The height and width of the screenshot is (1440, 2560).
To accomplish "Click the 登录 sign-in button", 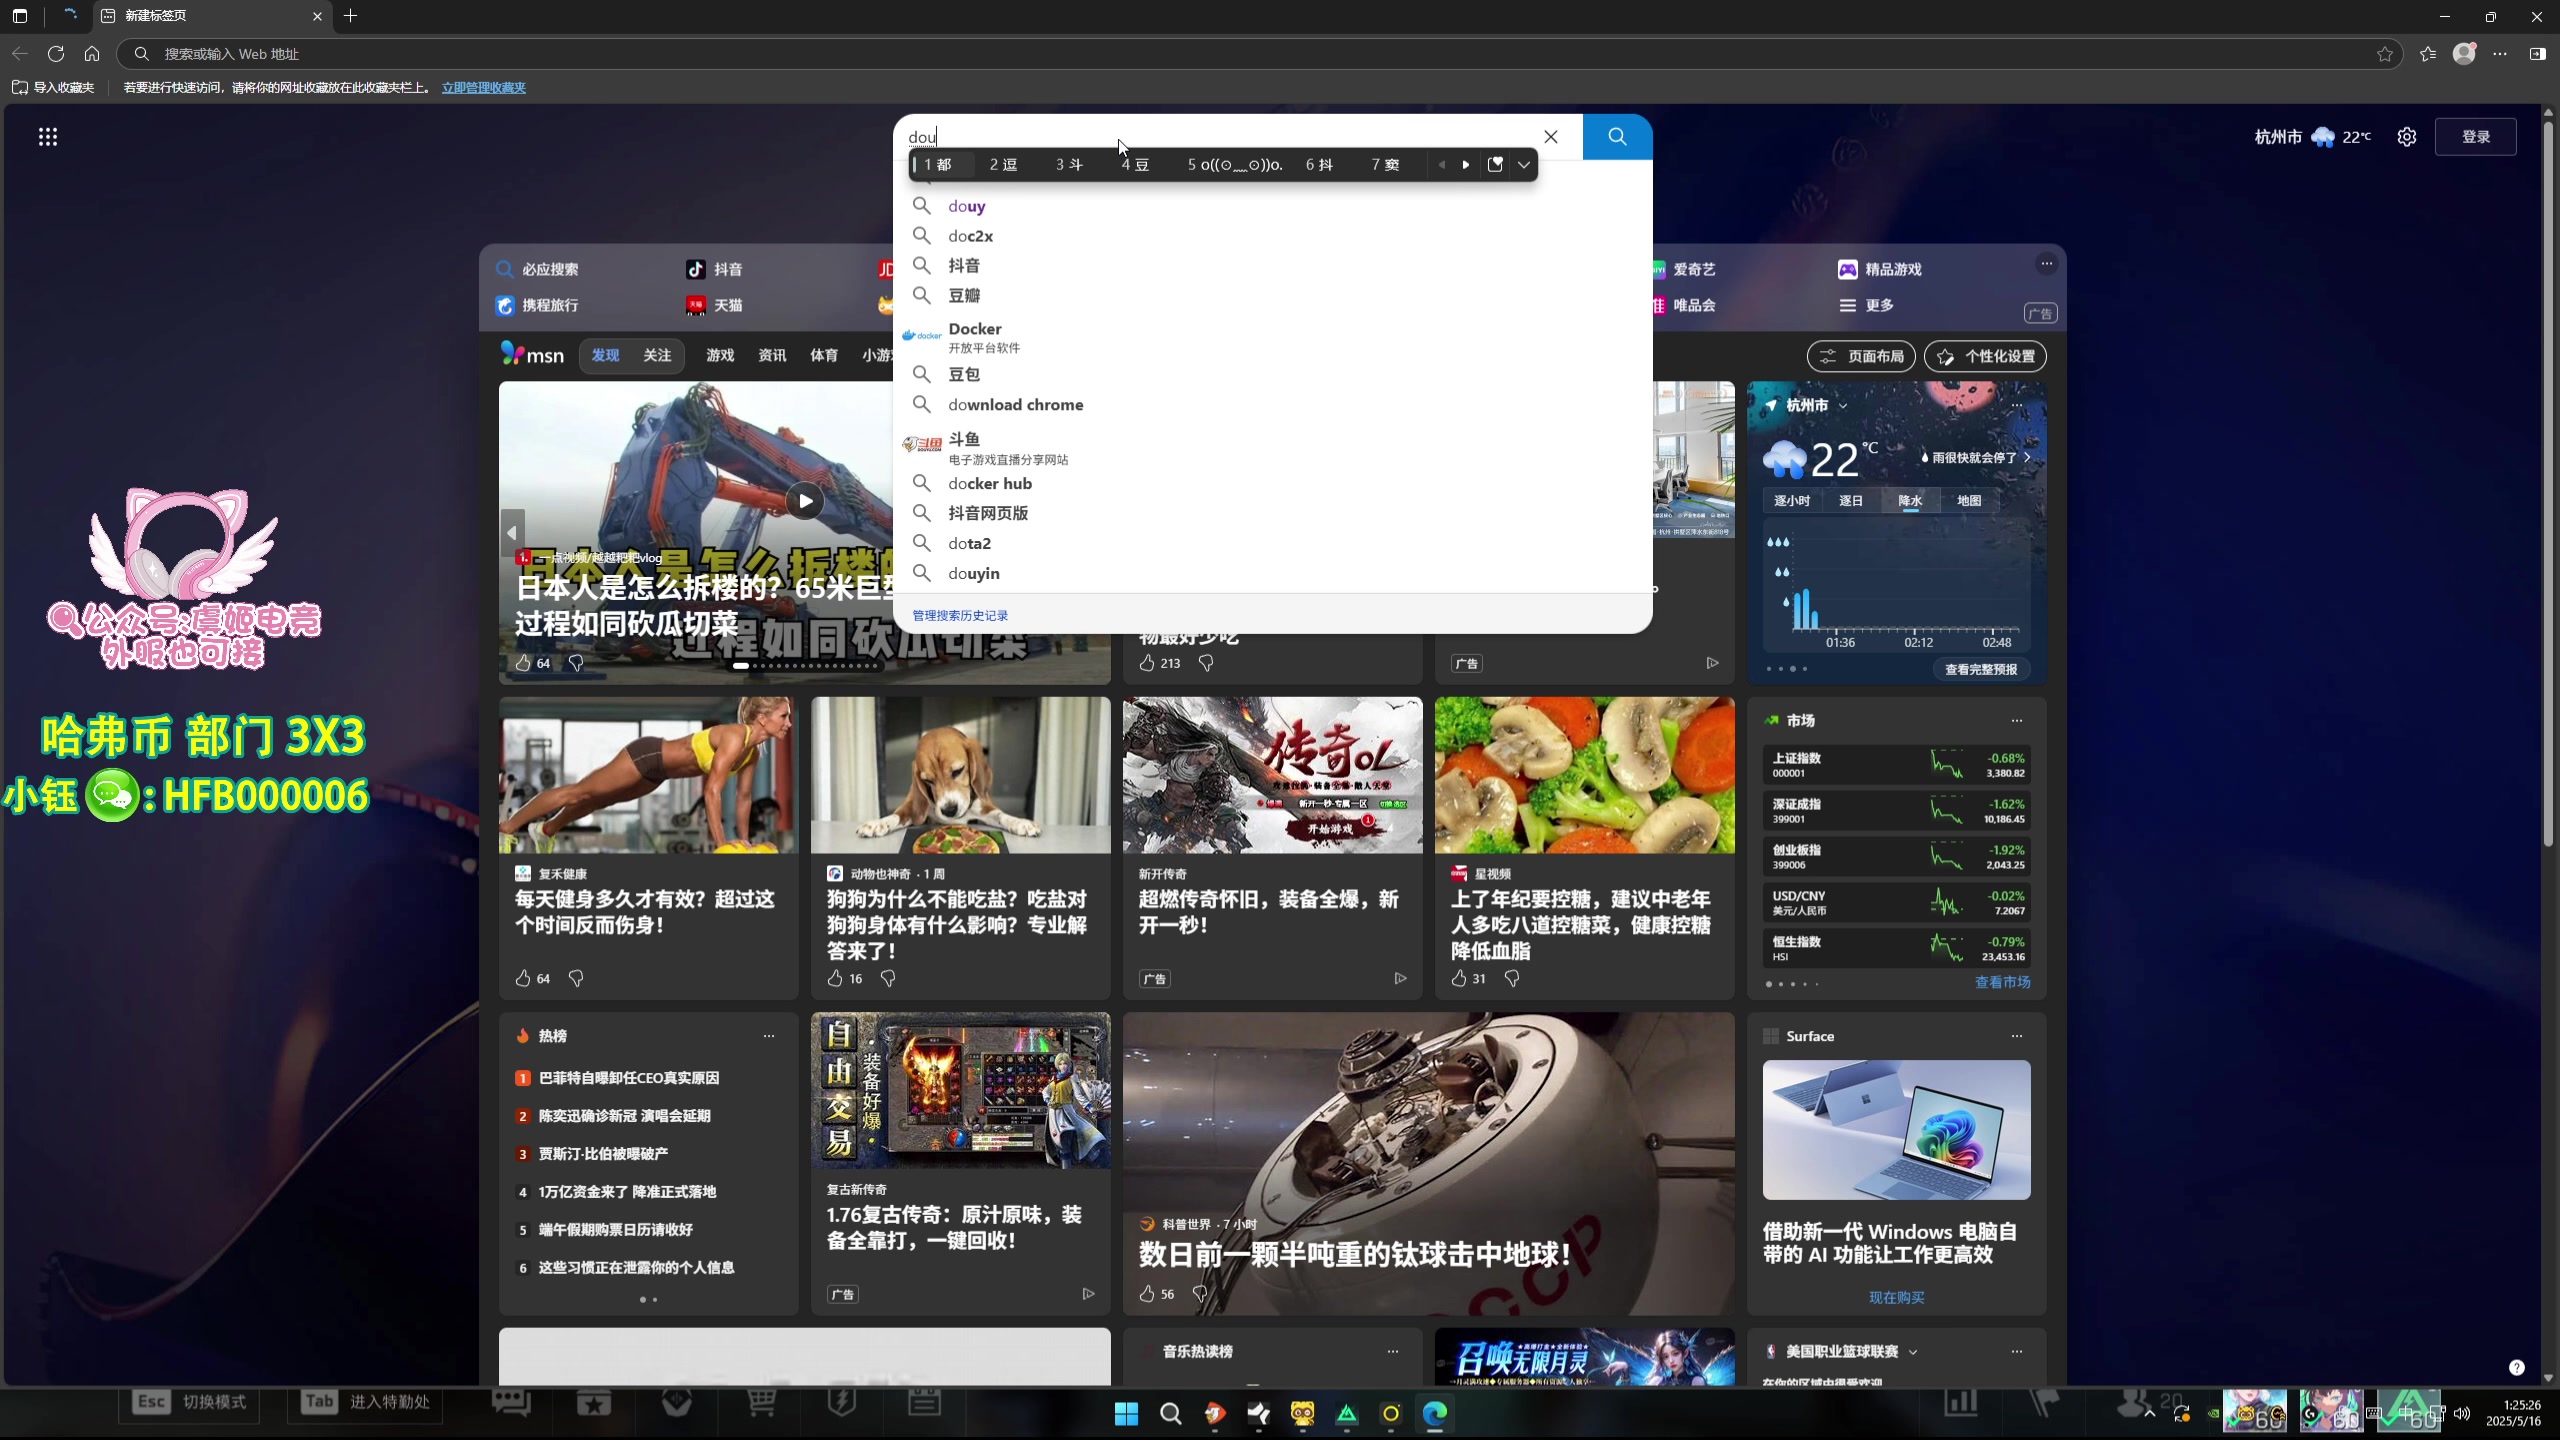I will (2476, 137).
